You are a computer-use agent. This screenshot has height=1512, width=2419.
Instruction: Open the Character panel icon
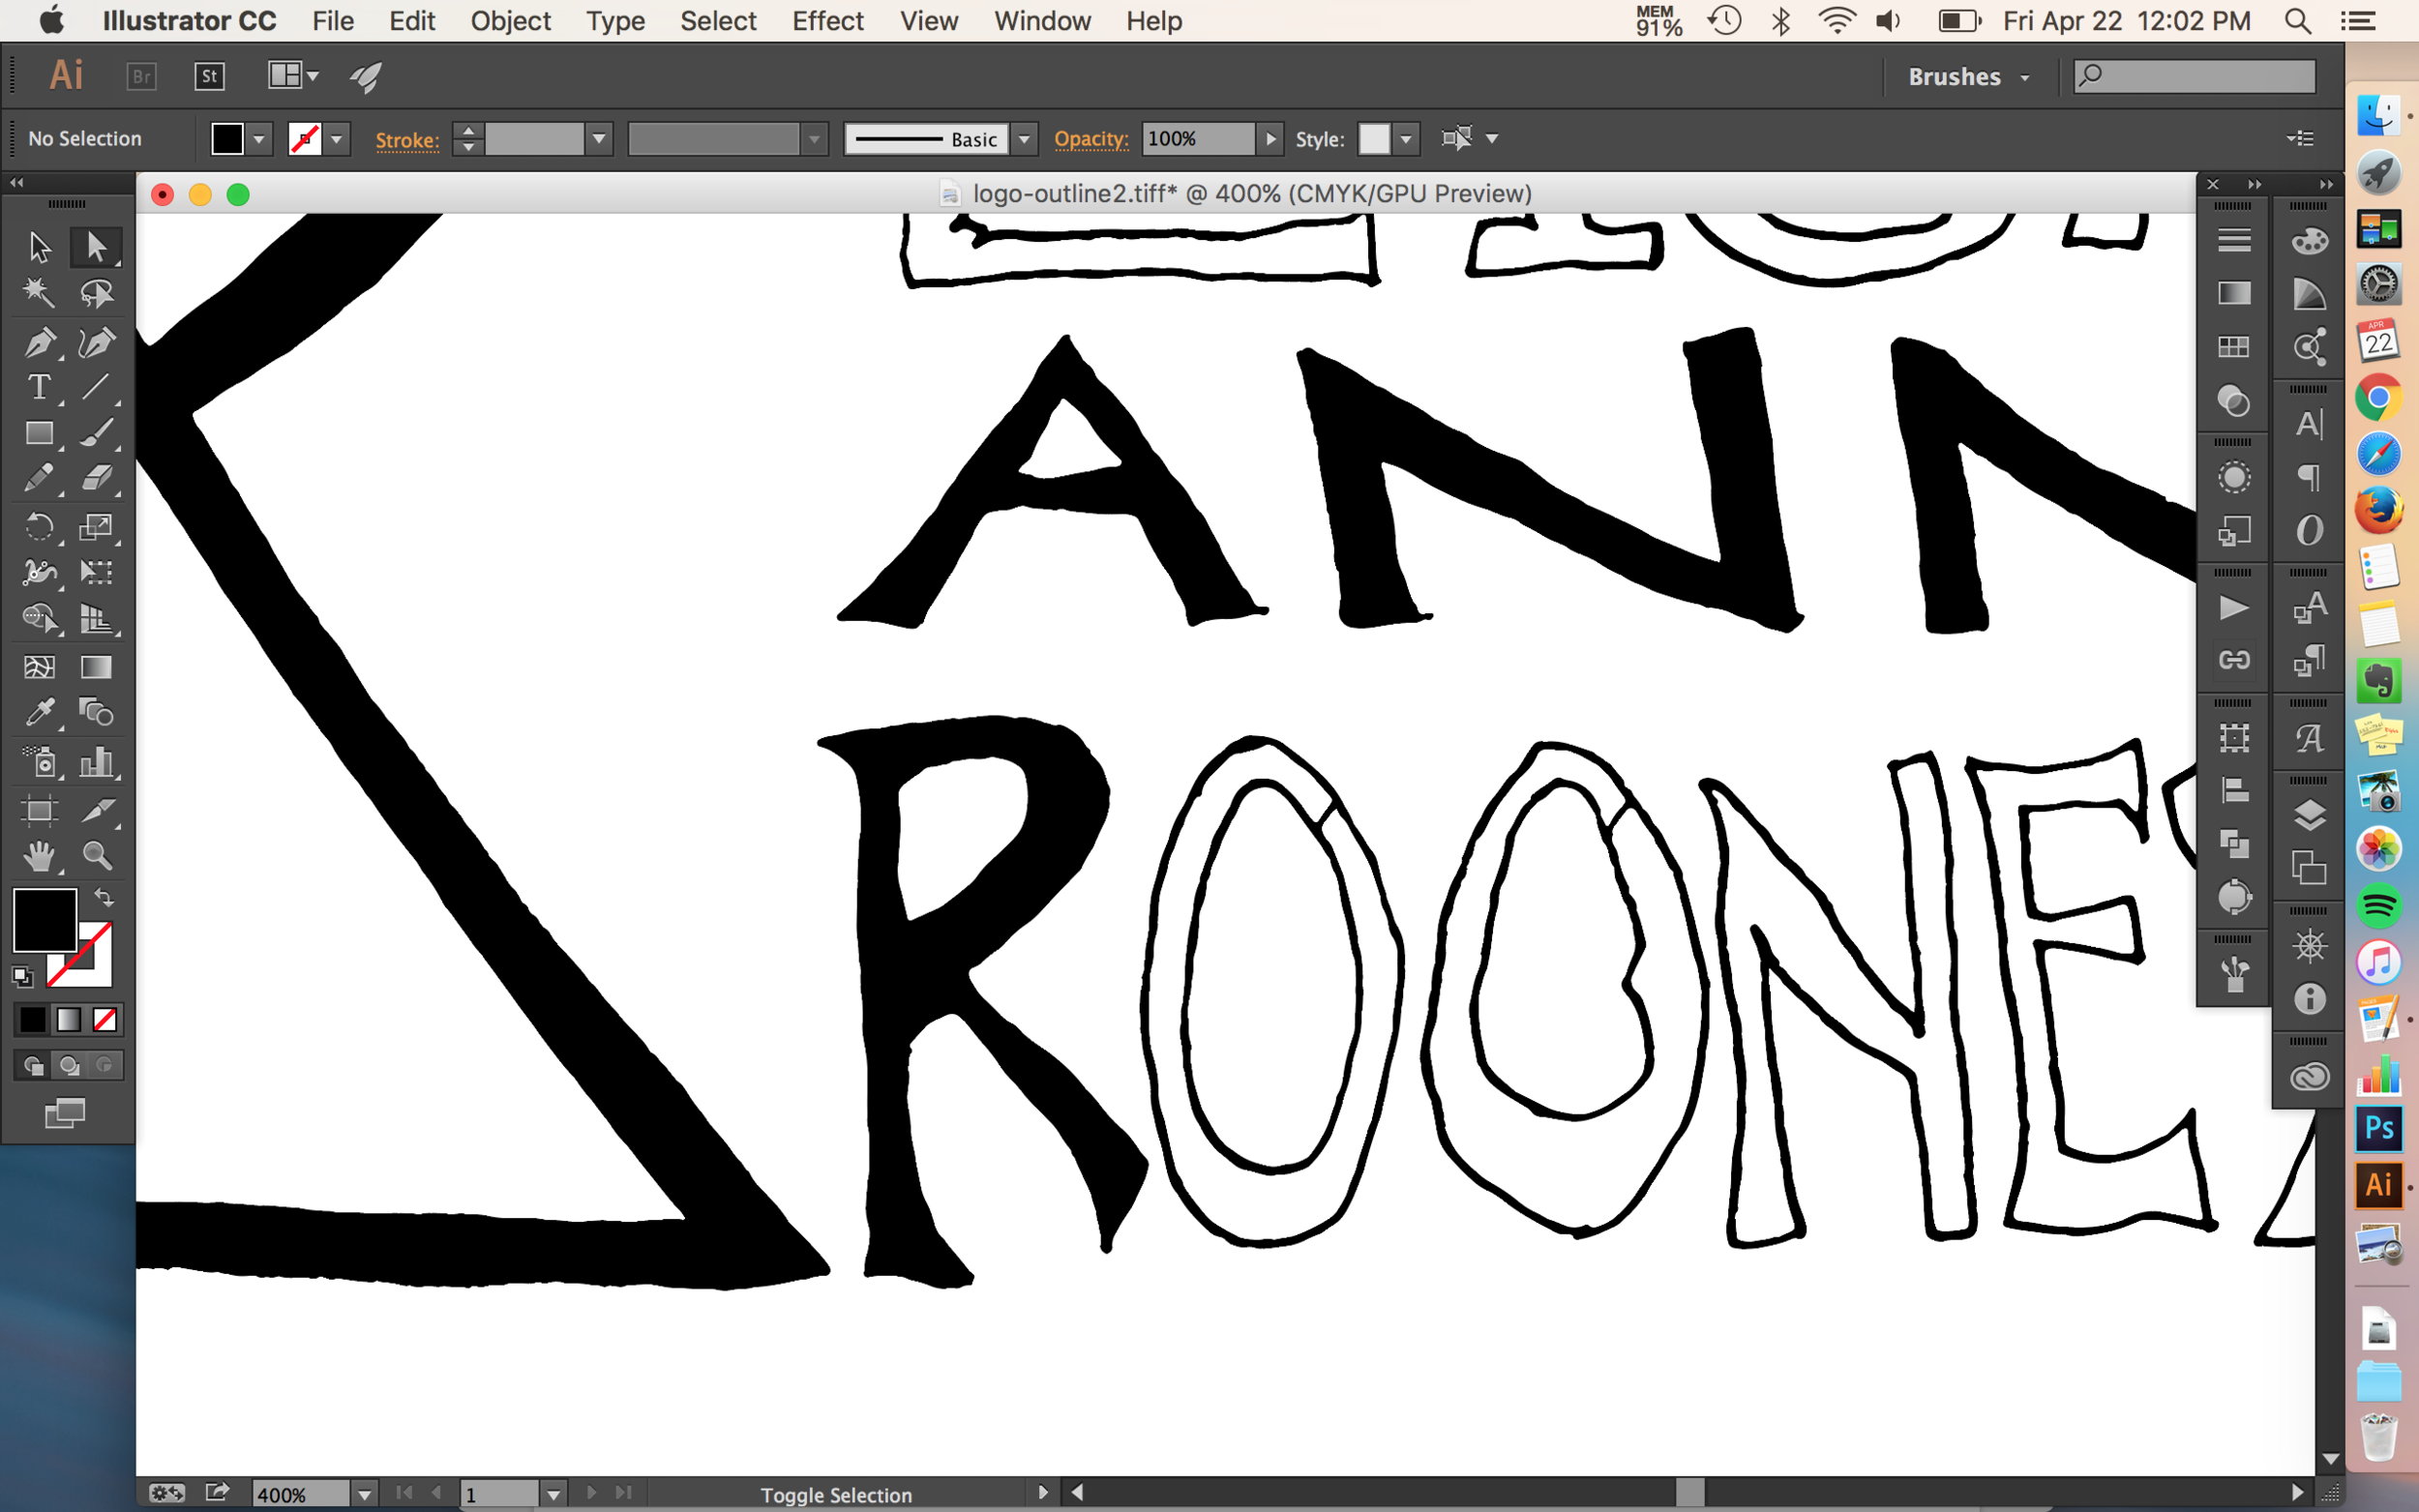[x=2309, y=424]
